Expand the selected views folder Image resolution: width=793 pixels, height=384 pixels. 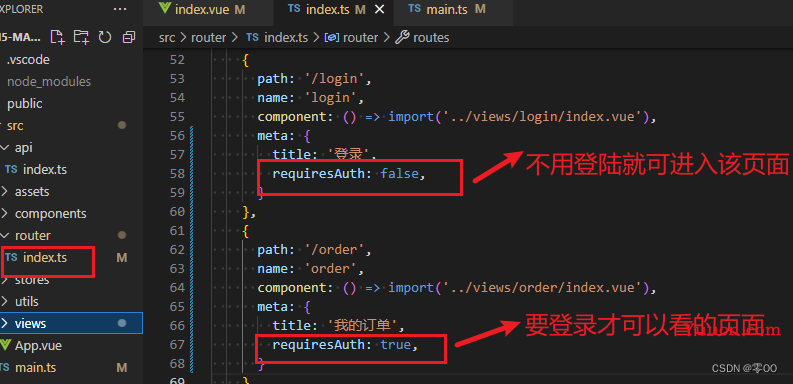pyautogui.click(x=71, y=323)
